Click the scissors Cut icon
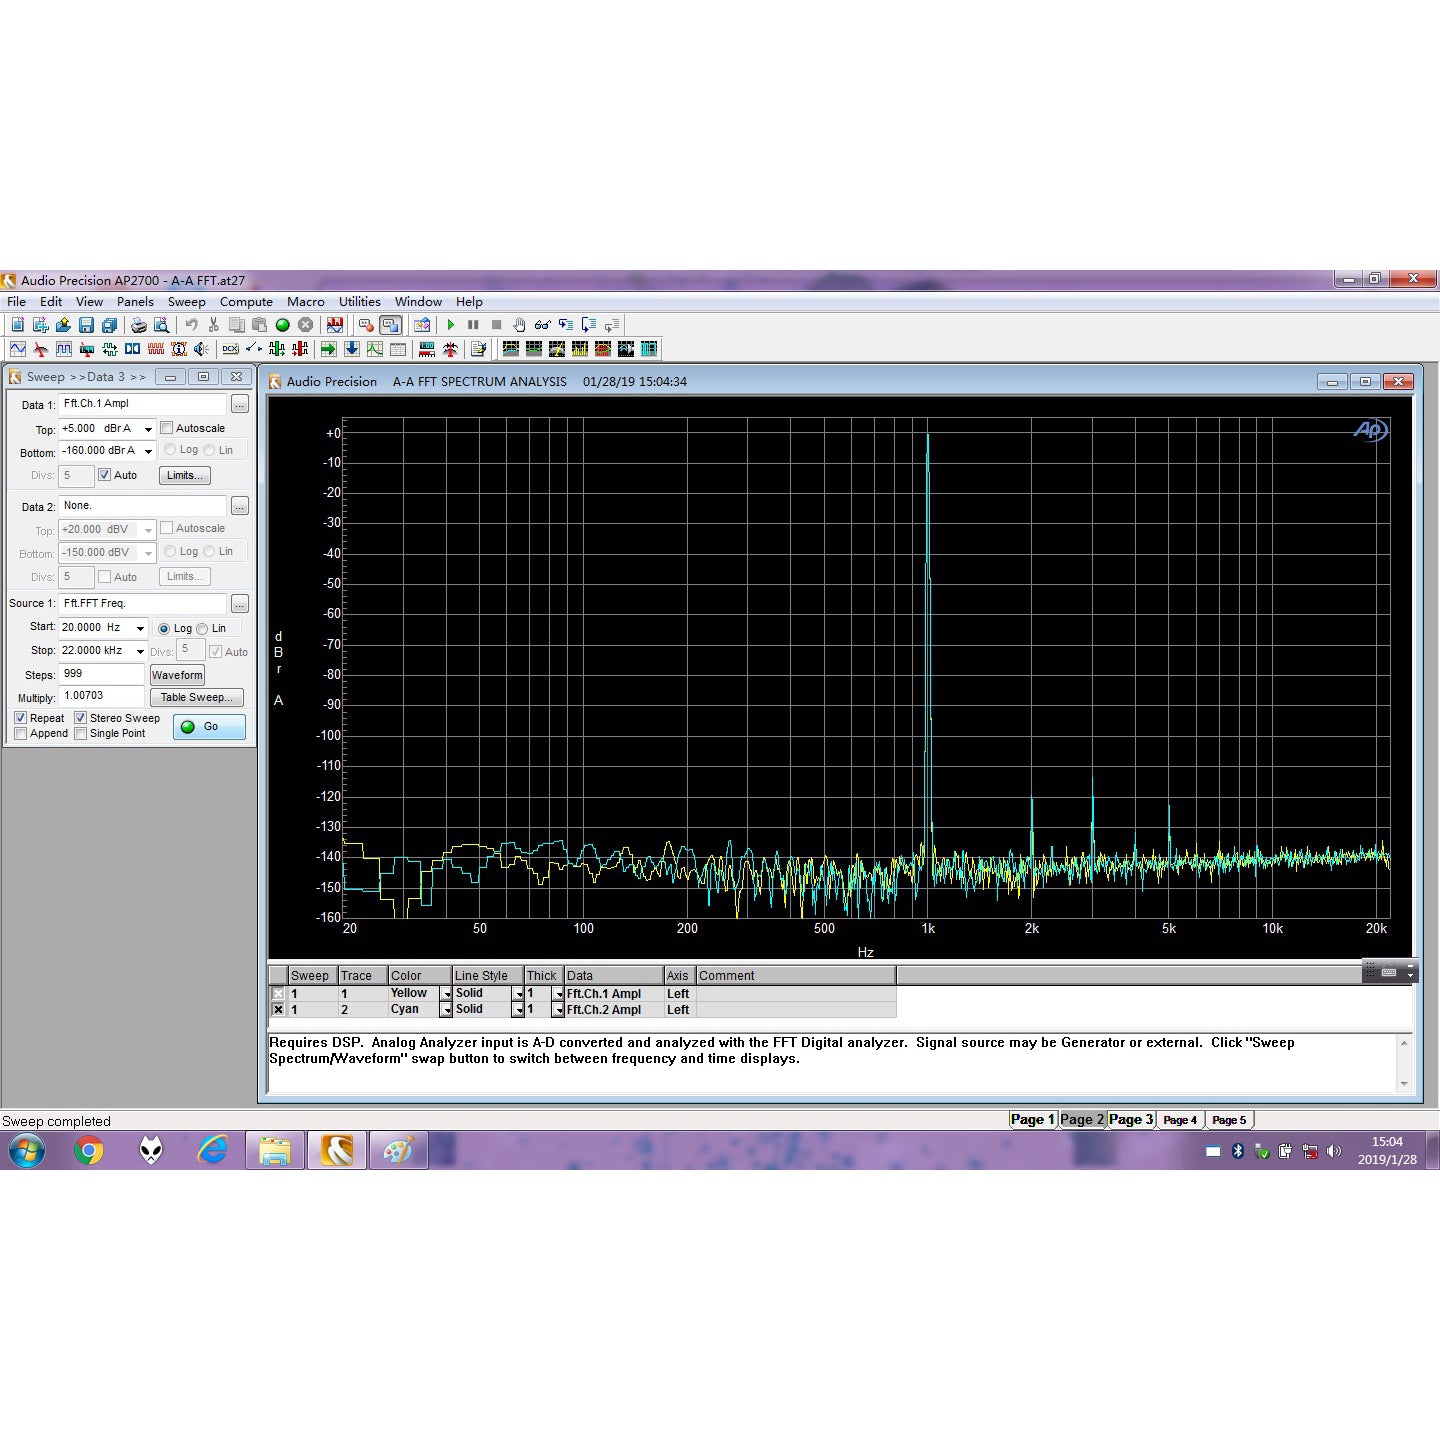The image size is (1440, 1440). pos(213,325)
